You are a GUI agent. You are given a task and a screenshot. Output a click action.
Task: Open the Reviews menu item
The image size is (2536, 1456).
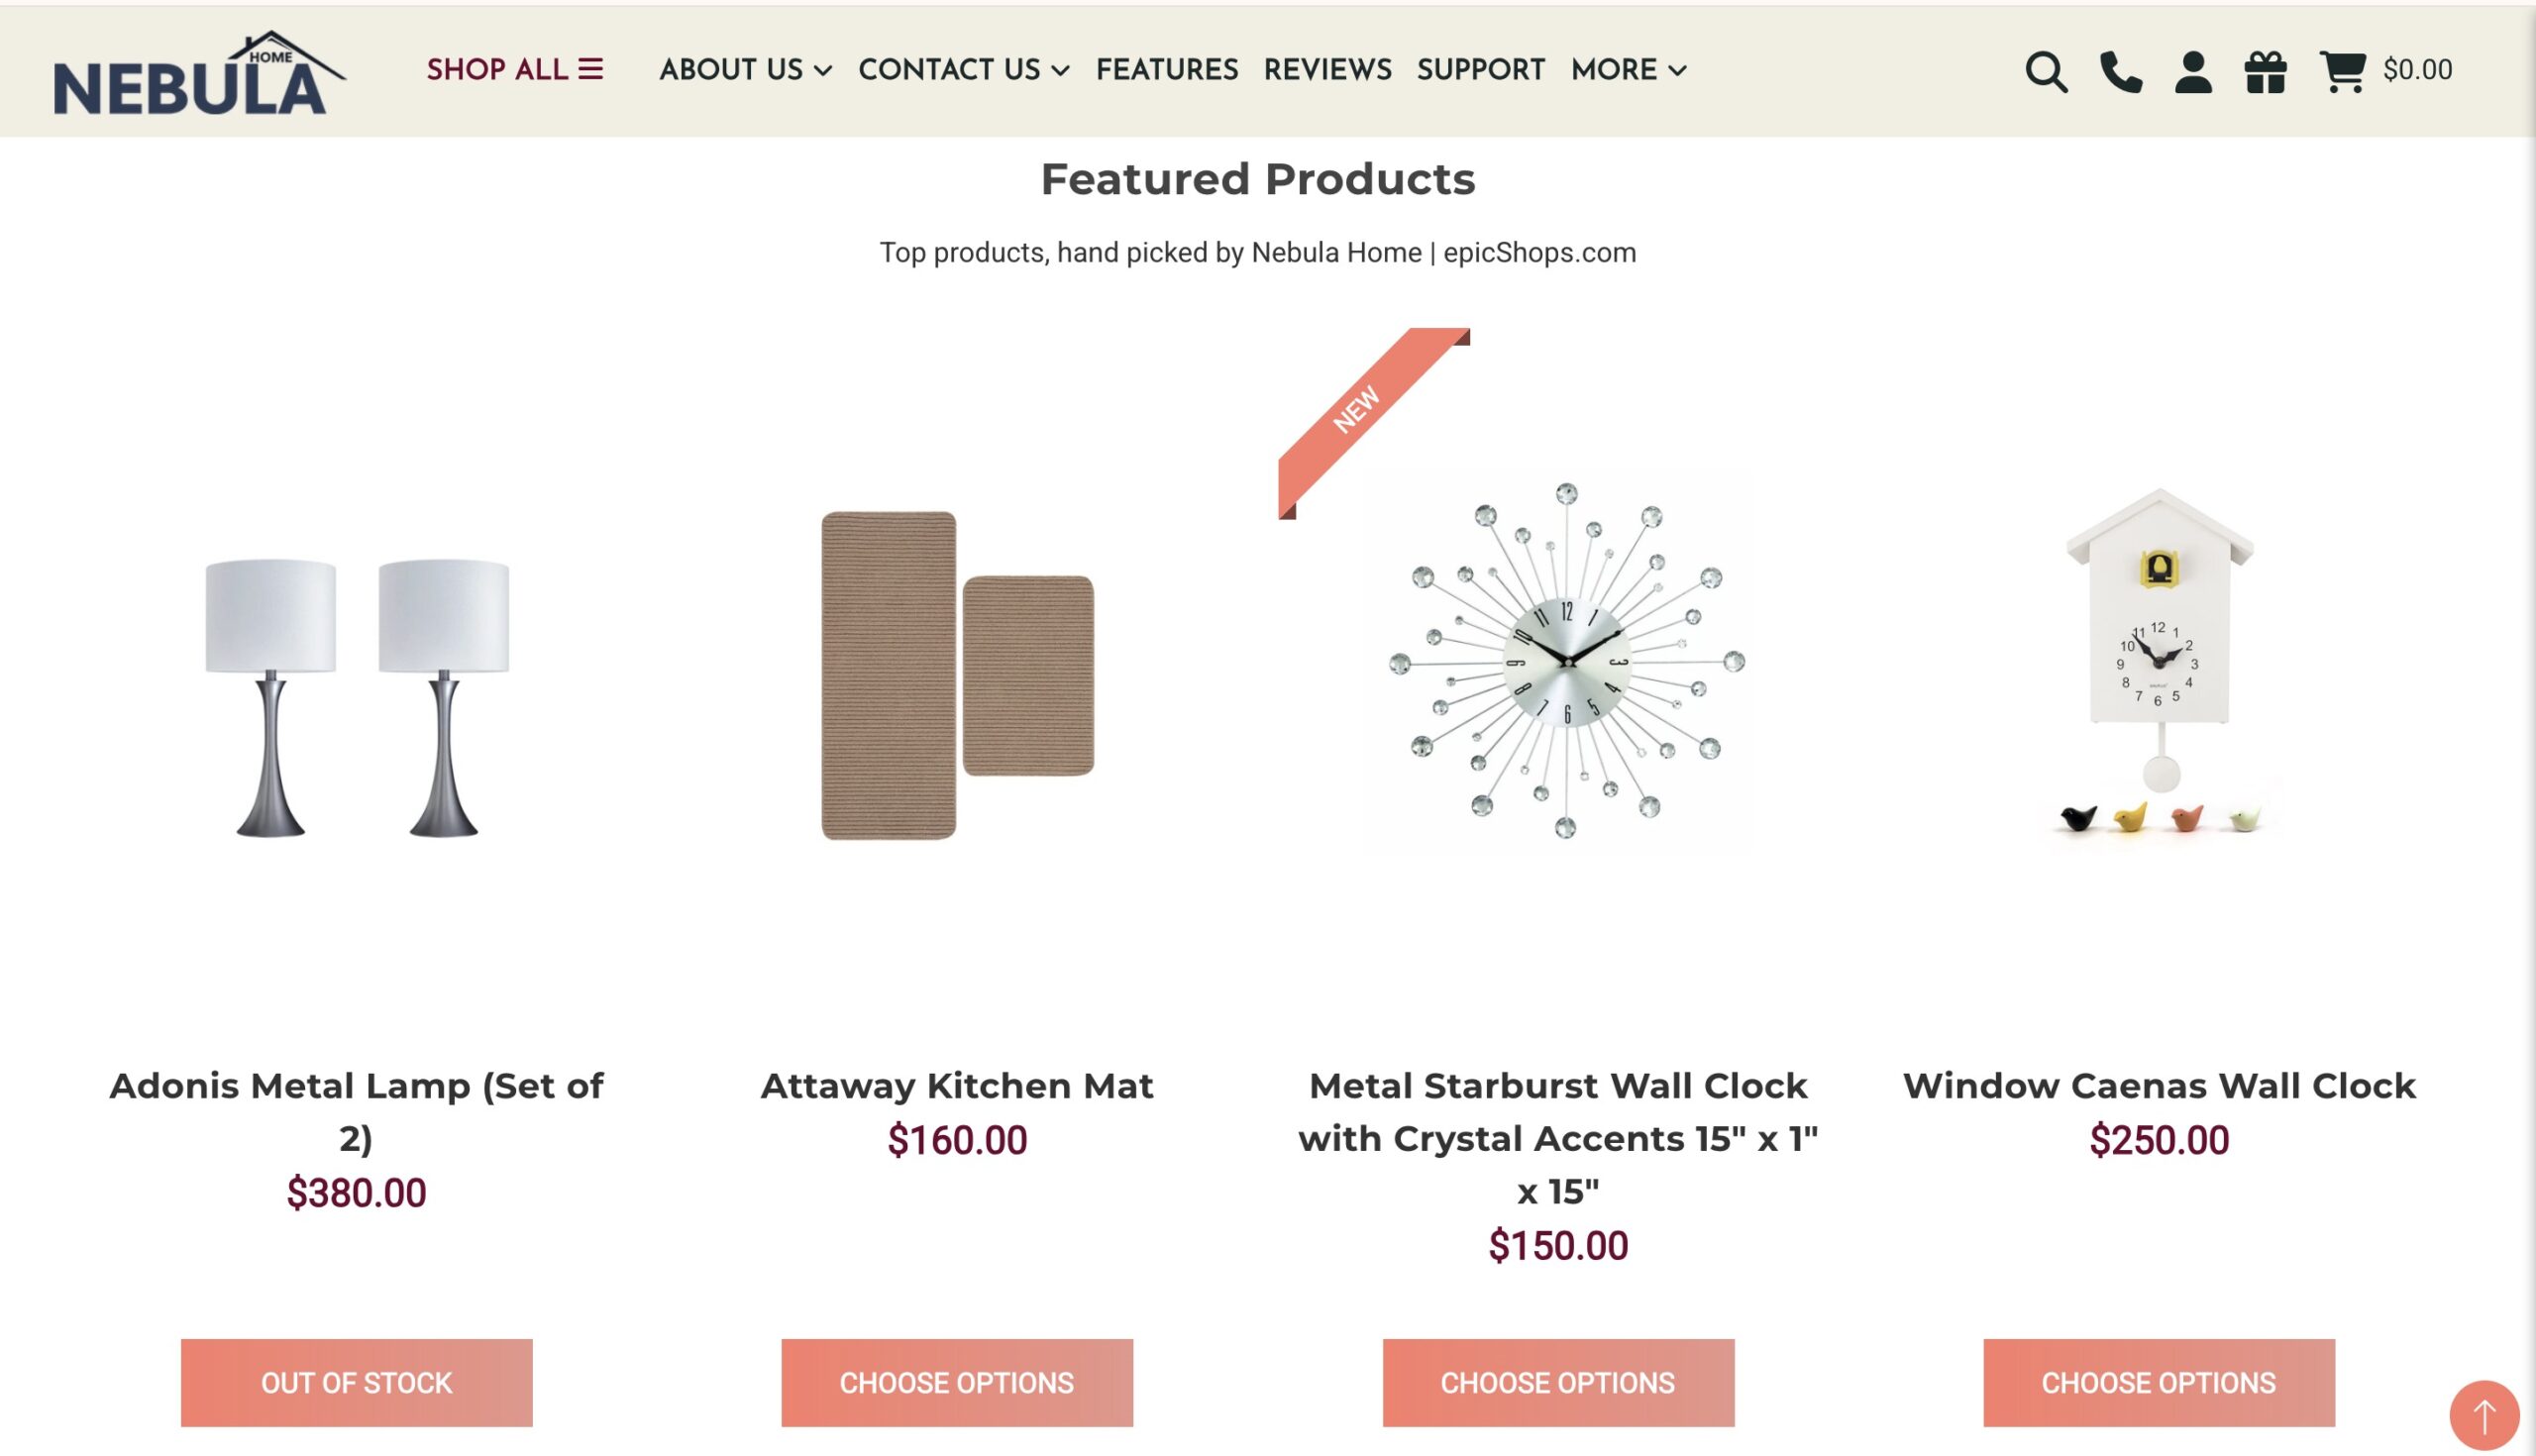click(1327, 70)
